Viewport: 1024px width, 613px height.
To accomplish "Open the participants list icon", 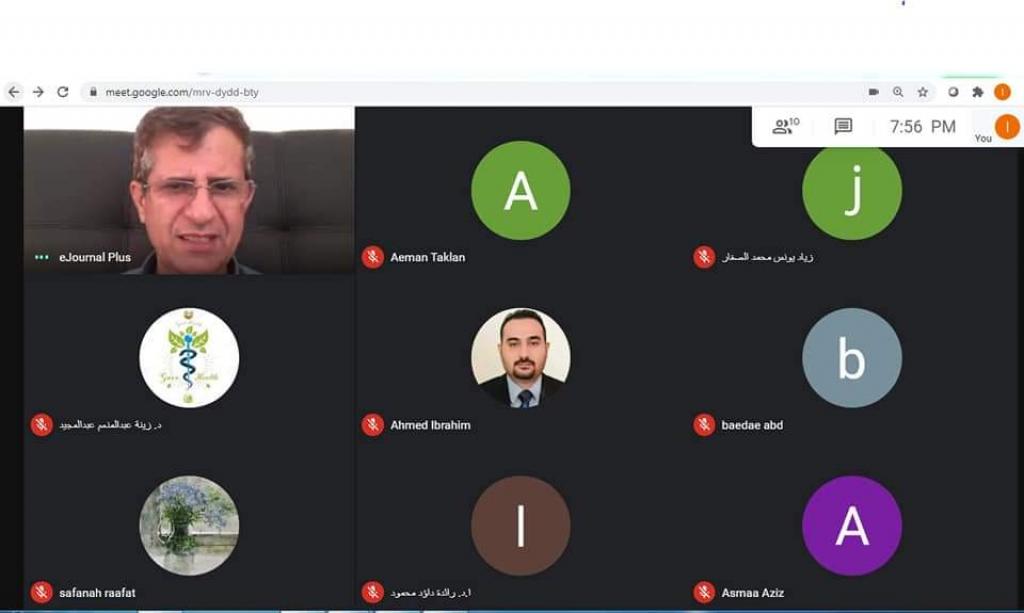I will point(784,126).
